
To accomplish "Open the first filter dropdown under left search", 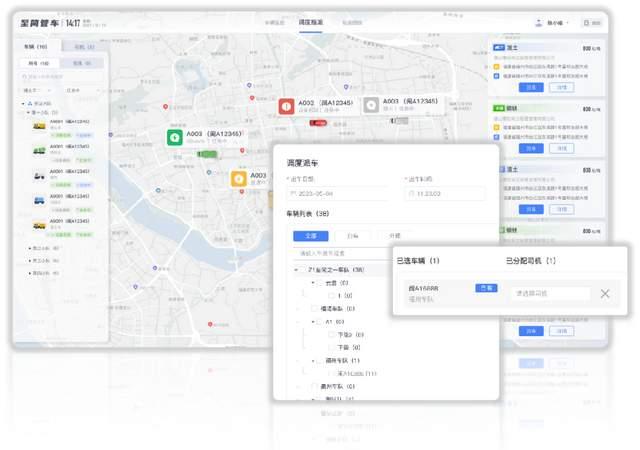I will tap(36, 90).
